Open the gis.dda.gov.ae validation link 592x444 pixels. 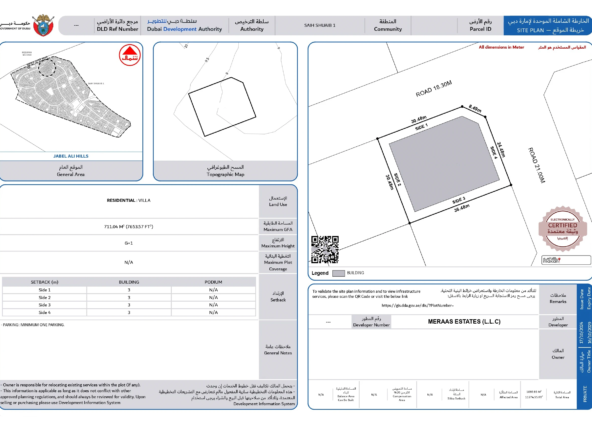click(x=417, y=305)
